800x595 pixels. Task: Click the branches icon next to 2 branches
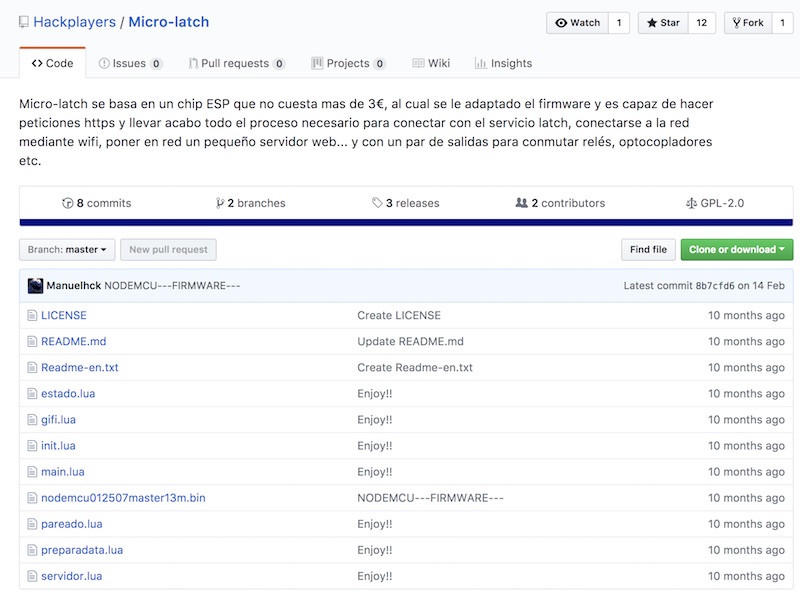point(220,203)
